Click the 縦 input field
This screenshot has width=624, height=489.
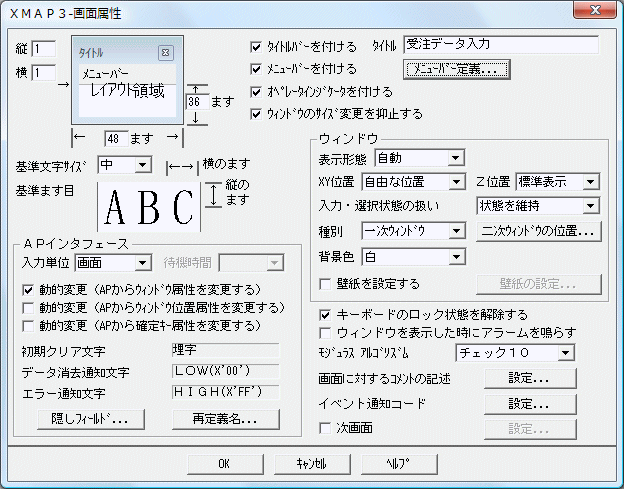44,49
